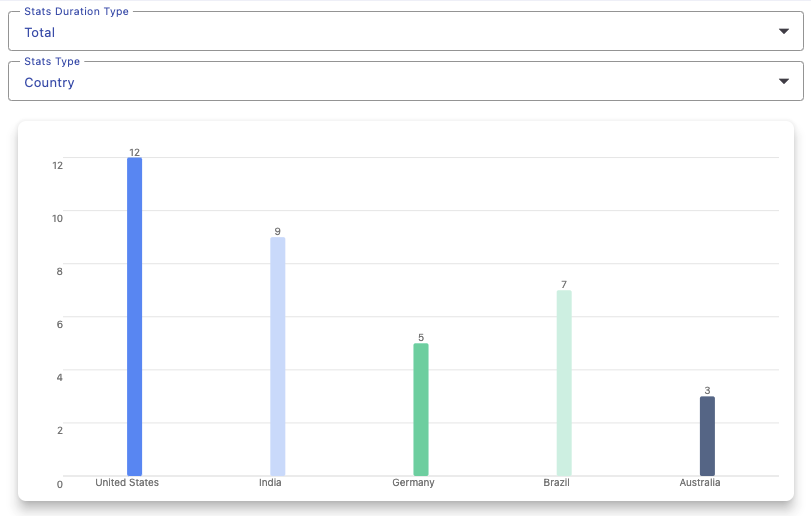
Task: Click the arrow icon beside Country
Action: [783, 82]
